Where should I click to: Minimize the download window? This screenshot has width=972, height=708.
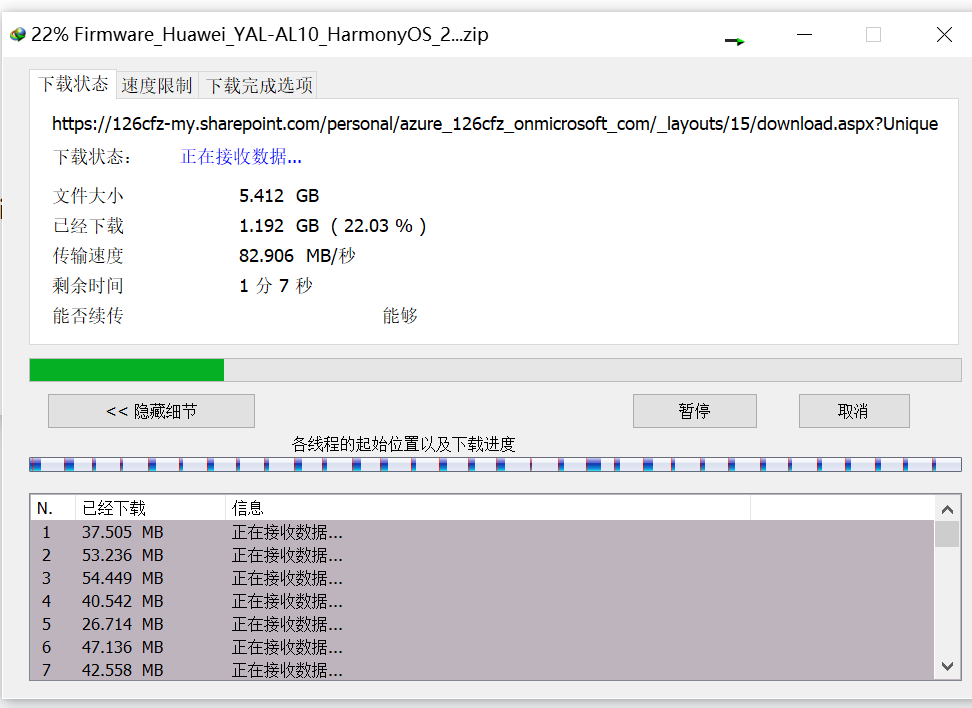[x=804, y=35]
